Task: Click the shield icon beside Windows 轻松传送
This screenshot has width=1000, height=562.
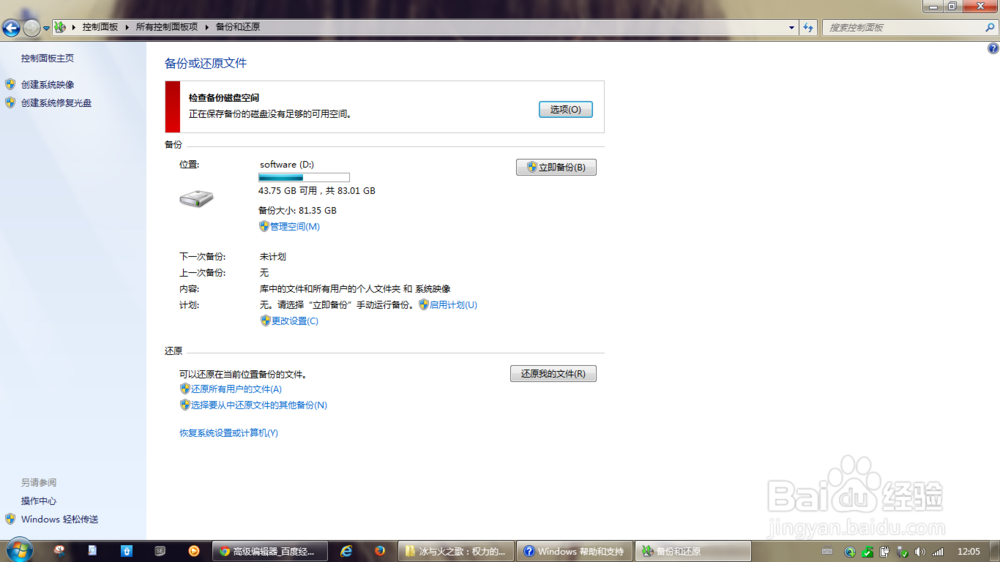Action: tap(10, 519)
